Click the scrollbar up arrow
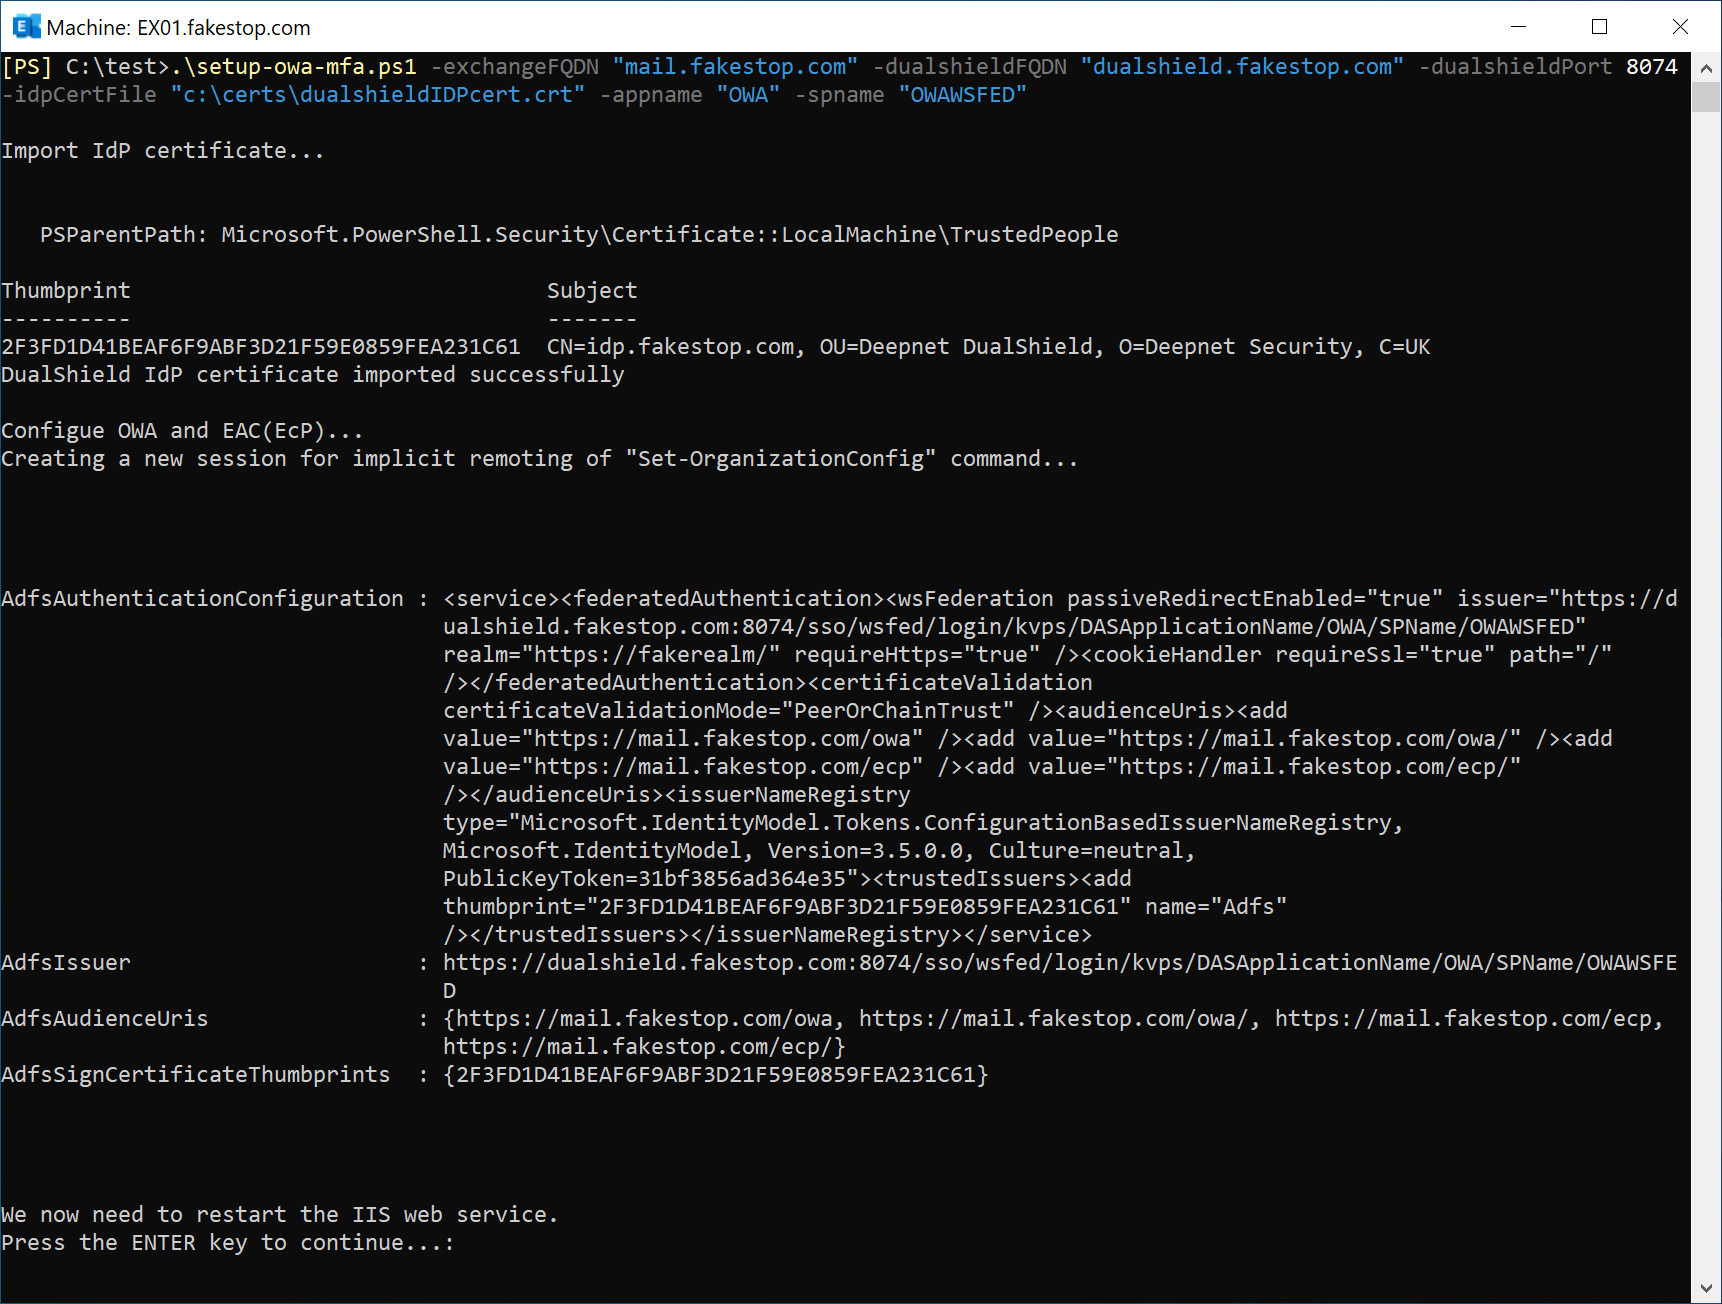 coord(1706,69)
